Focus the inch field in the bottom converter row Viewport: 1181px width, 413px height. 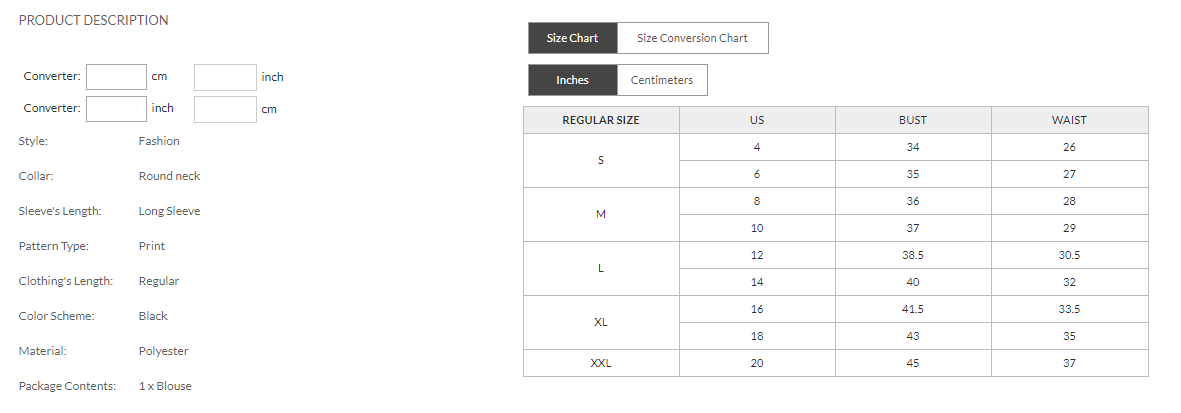117,109
